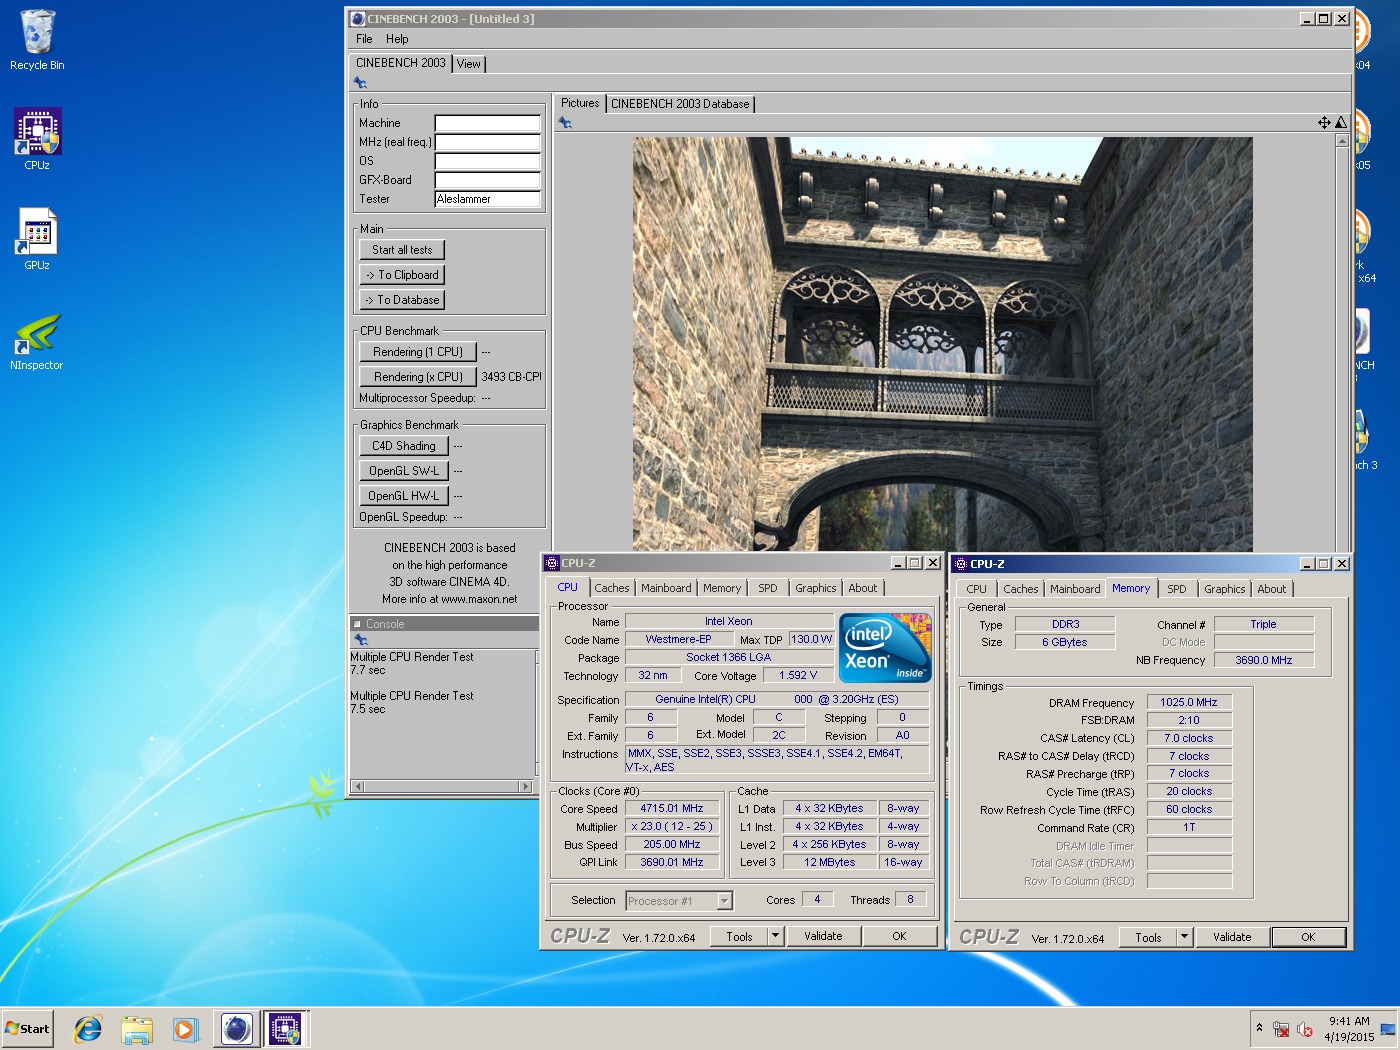1400x1050 pixels.
Task: Open Caches tab in left CPU-Z window
Action: pos(612,588)
